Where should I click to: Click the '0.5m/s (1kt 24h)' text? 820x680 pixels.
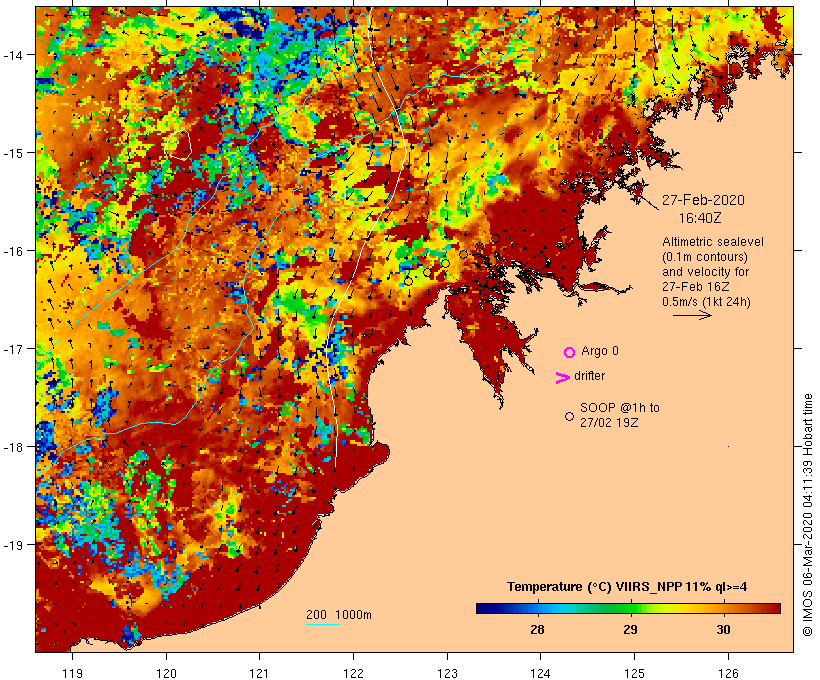[x=707, y=302]
